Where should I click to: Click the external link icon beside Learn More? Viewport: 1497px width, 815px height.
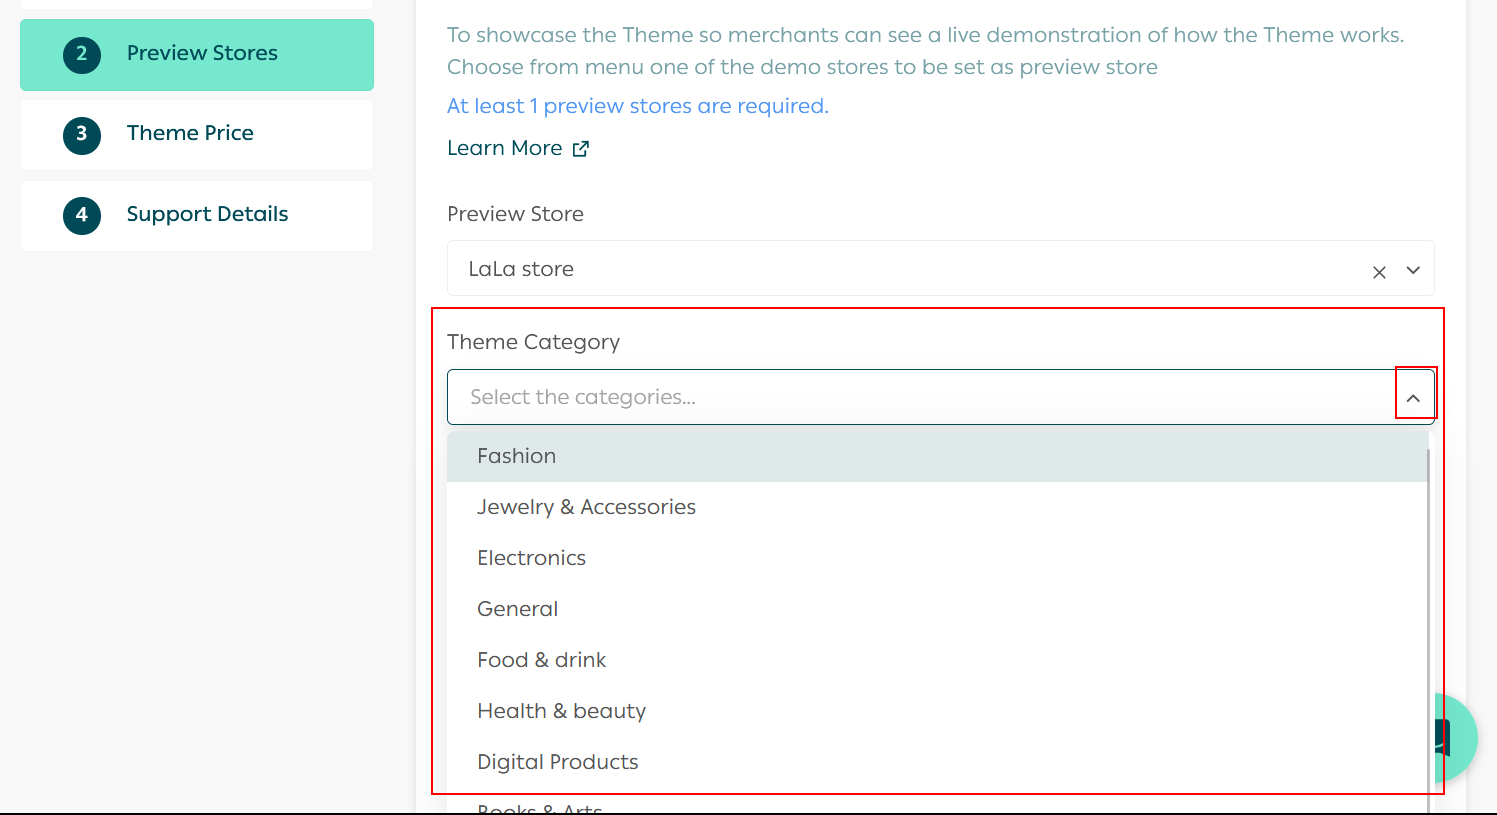[x=581, y=149]
